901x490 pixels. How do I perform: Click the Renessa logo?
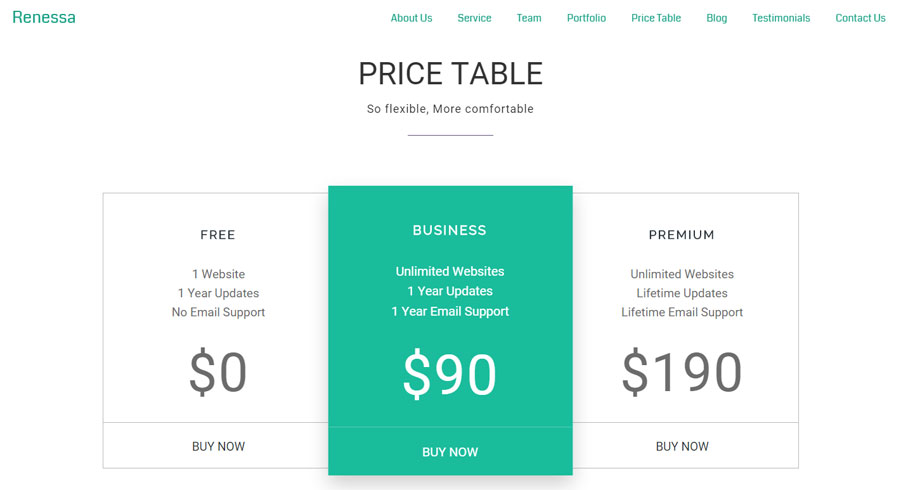point(44,17)
